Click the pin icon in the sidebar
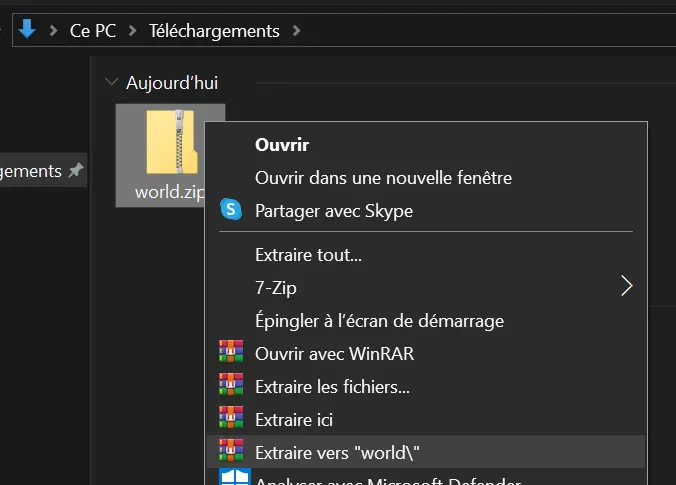Viewport: 676px width, 485px height. 75,171
